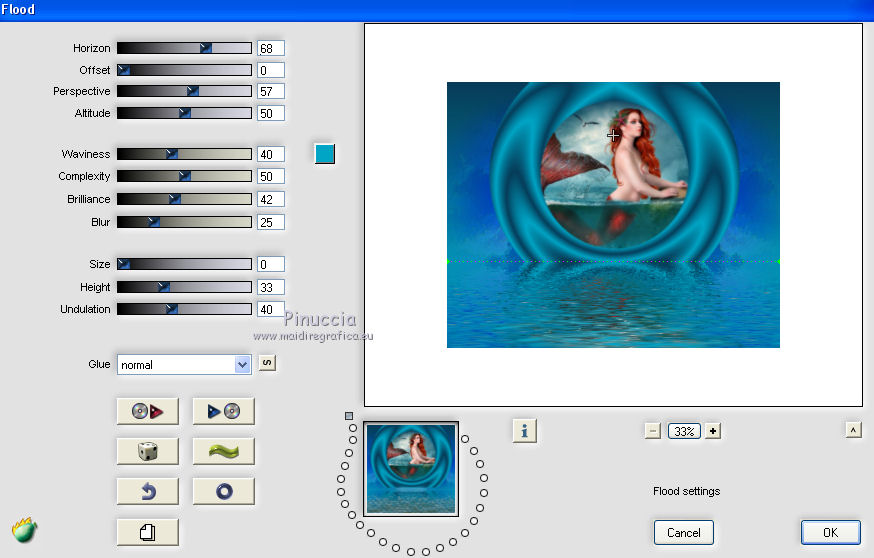
Task: Click the small S button beside Glue
Action: click(267, 363)
